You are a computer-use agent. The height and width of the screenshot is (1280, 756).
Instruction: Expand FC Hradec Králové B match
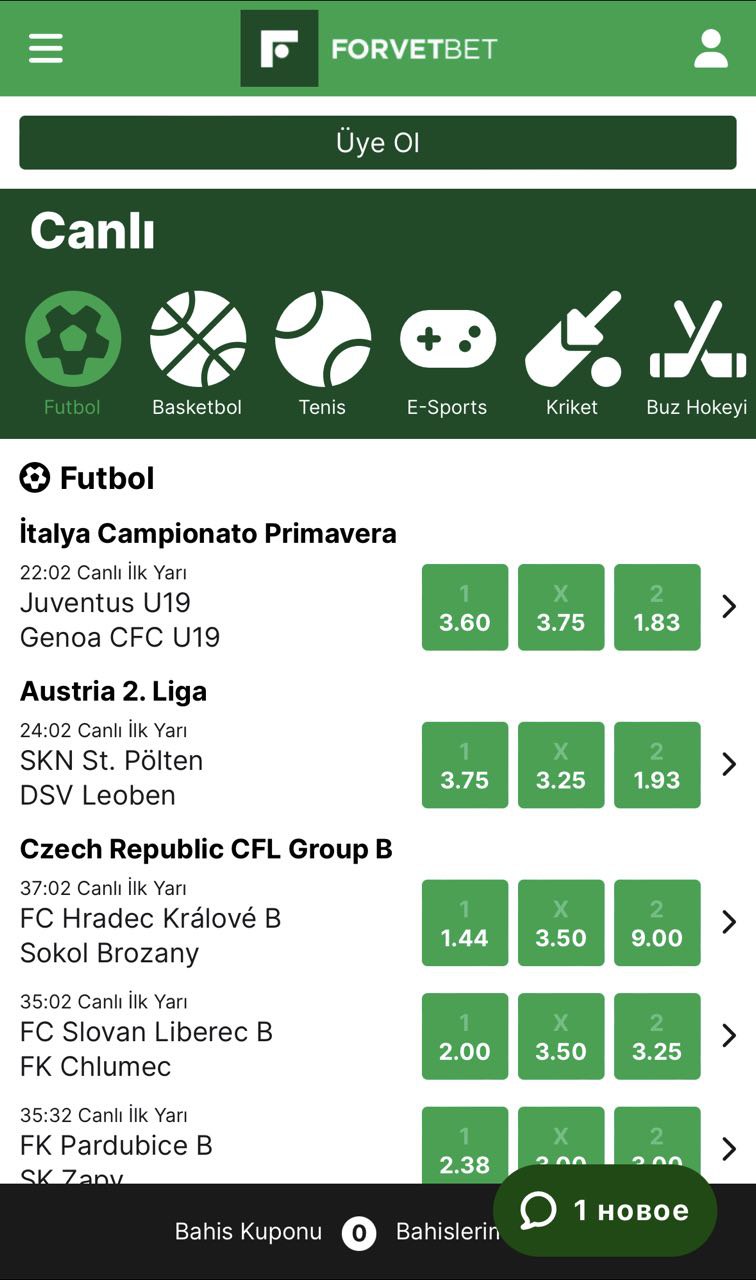click(729, 922)
